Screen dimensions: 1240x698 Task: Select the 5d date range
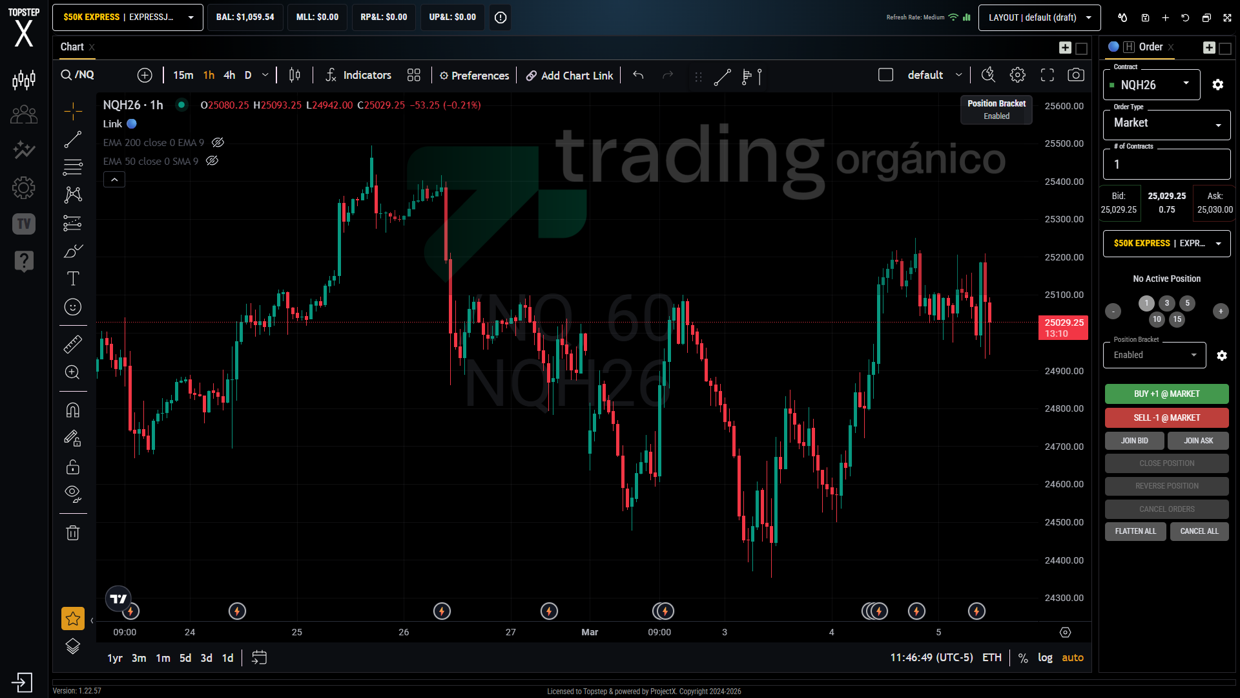(x=185, y=658)
